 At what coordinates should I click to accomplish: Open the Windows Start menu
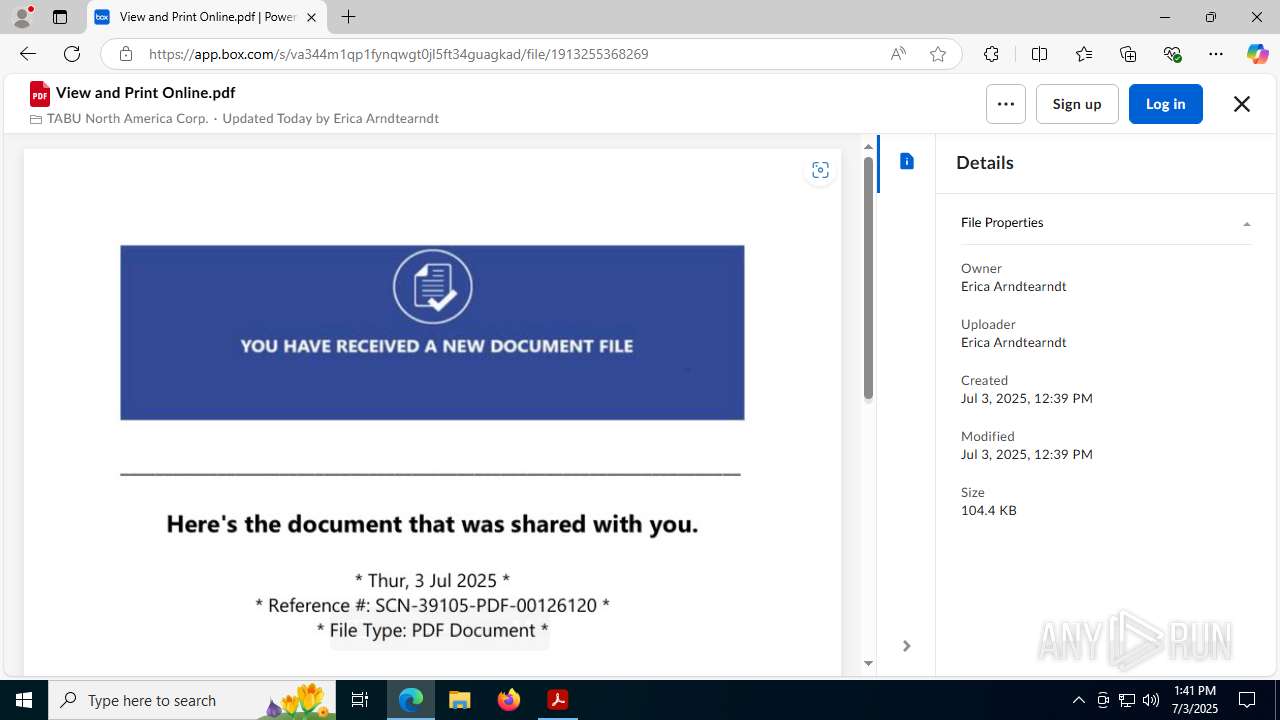pyautogui.click(x=24, y=700)
